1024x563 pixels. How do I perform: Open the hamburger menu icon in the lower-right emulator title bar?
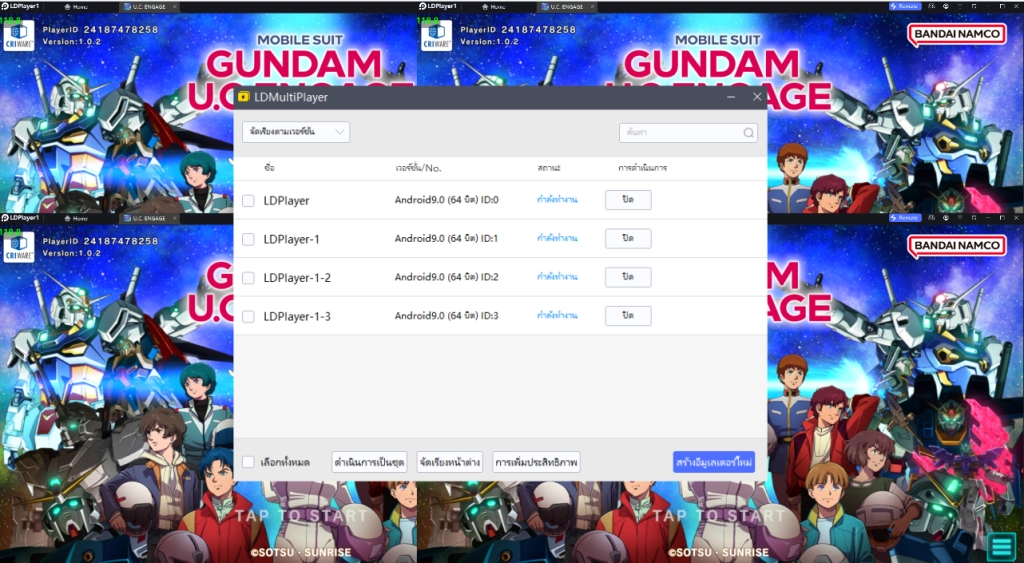[959, 217]
